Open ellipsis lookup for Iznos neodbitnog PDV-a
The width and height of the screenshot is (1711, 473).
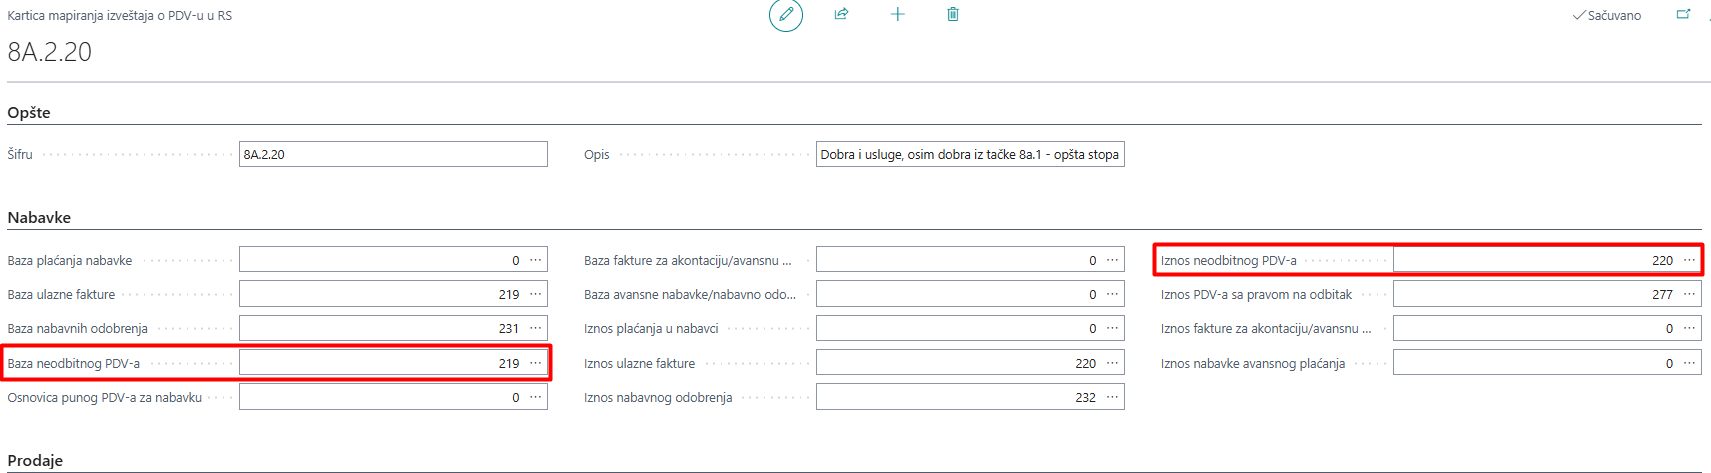point(1689,260)
